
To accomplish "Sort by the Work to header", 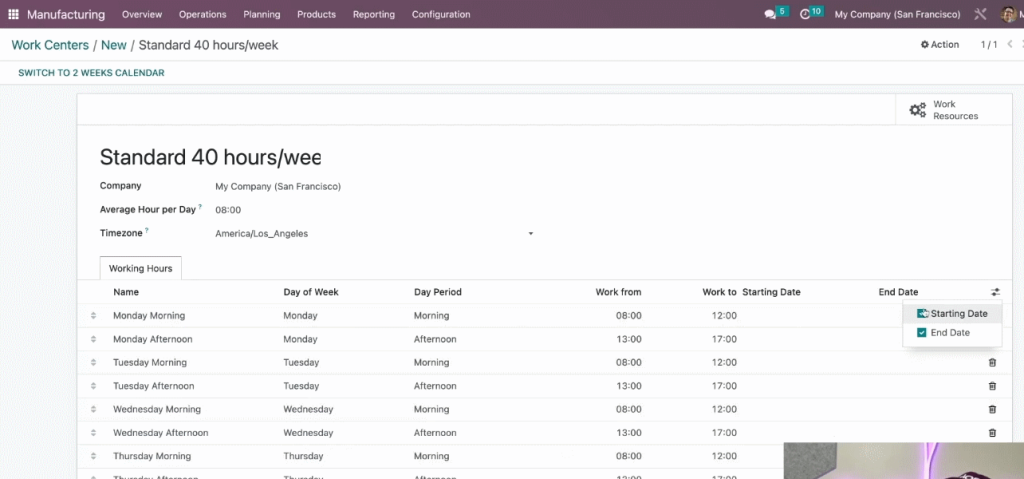I will tap(720, 292).
